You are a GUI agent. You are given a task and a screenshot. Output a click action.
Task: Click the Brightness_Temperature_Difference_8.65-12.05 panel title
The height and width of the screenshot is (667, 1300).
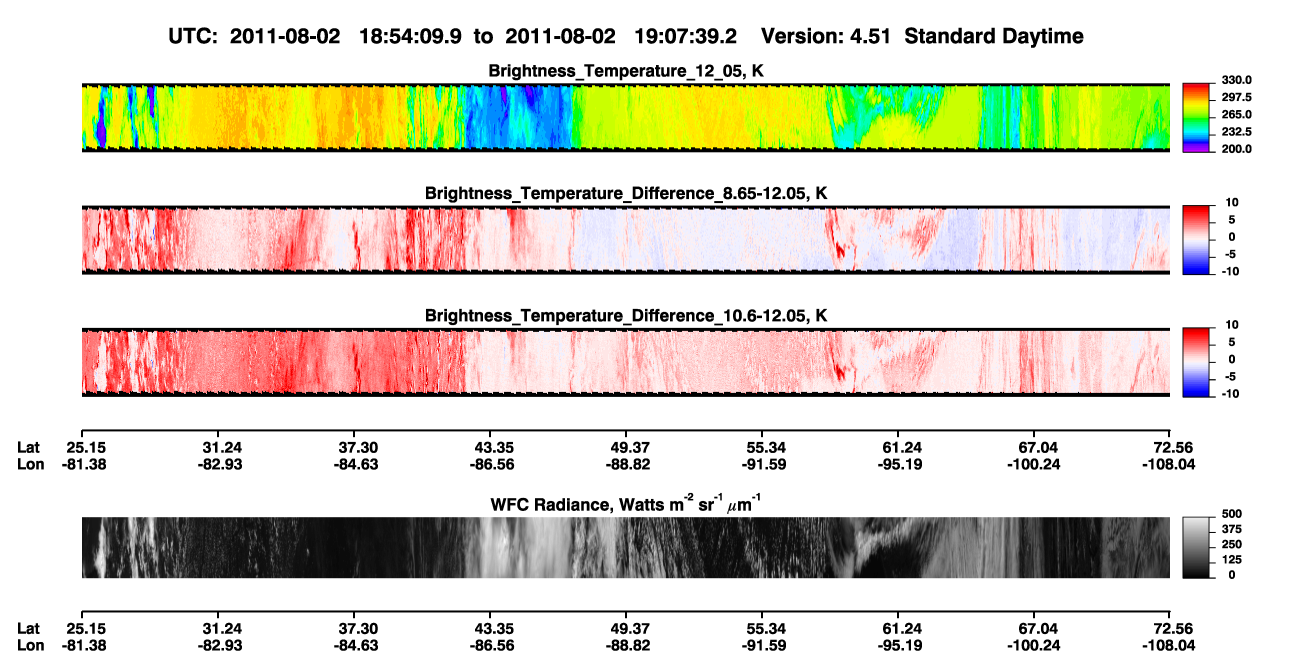click(x=626, y=192)
